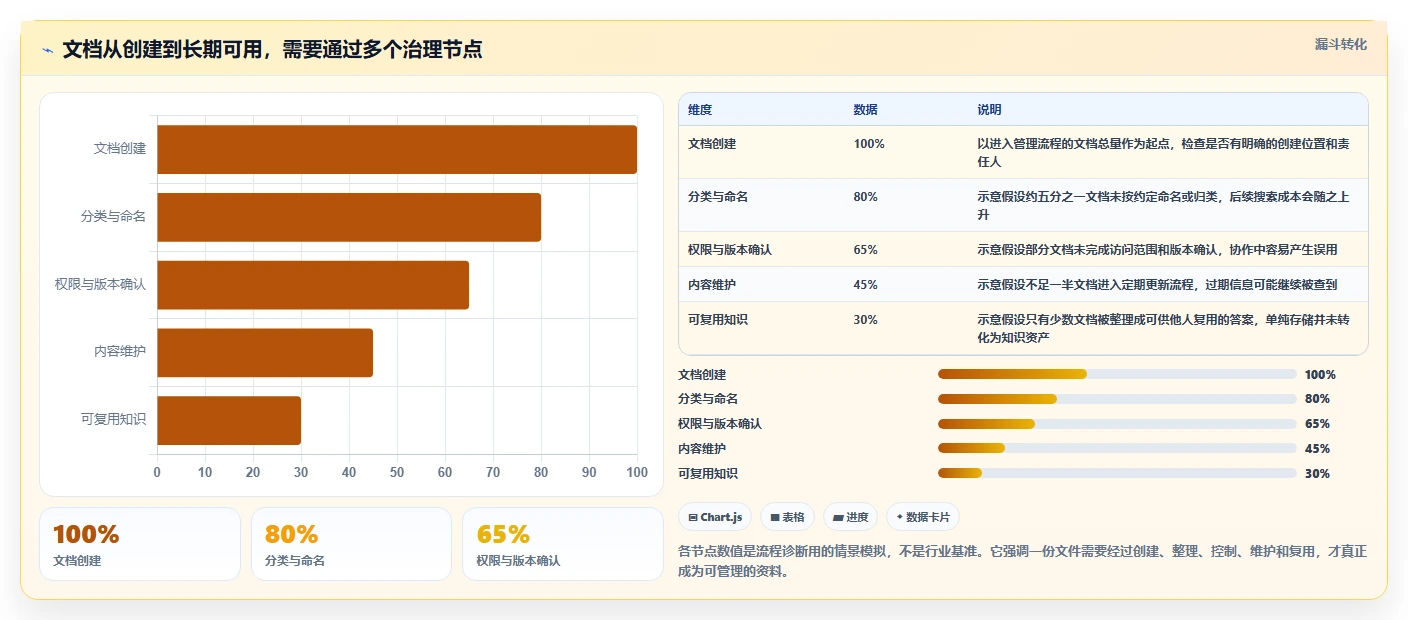Open the 100% 文档创建 stat card
Viewport: 1408px width, 620px height.
pos(140,544)
